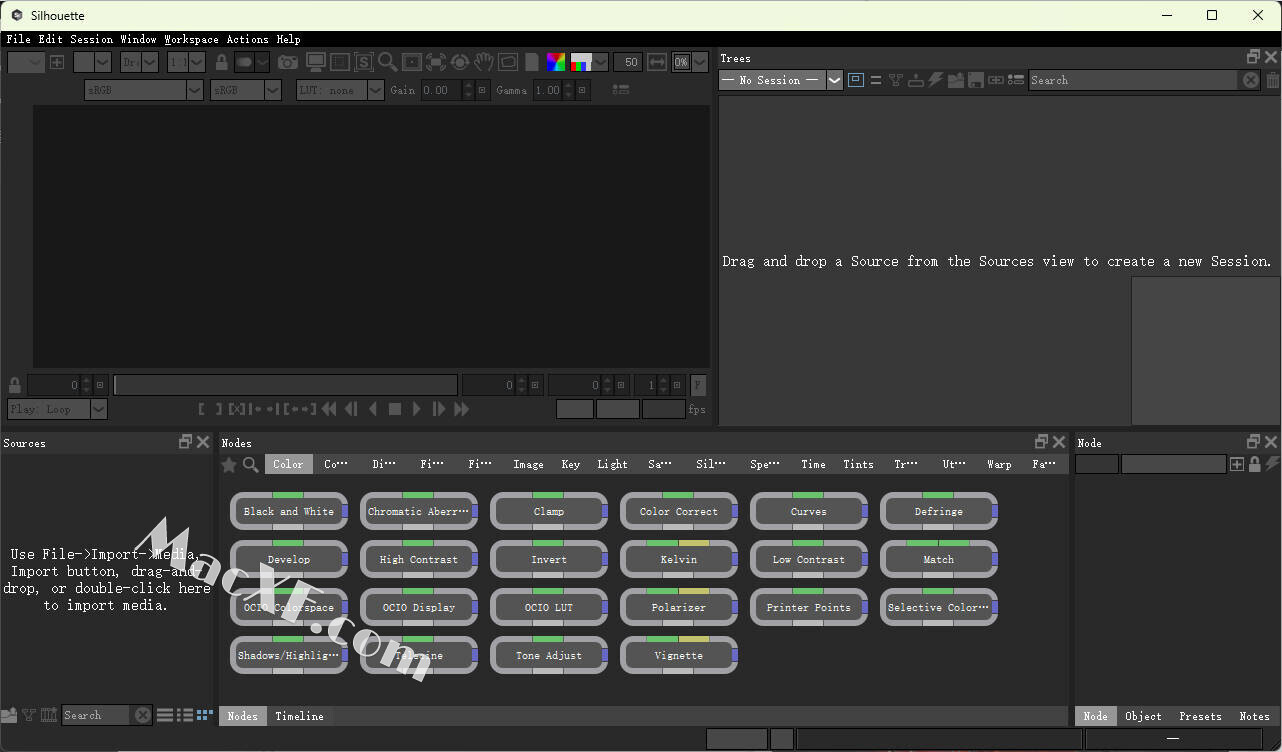Screen dimensions: 1282x752
Task: Toggle the viewer lock padlock icon
Action: [222, 62]
